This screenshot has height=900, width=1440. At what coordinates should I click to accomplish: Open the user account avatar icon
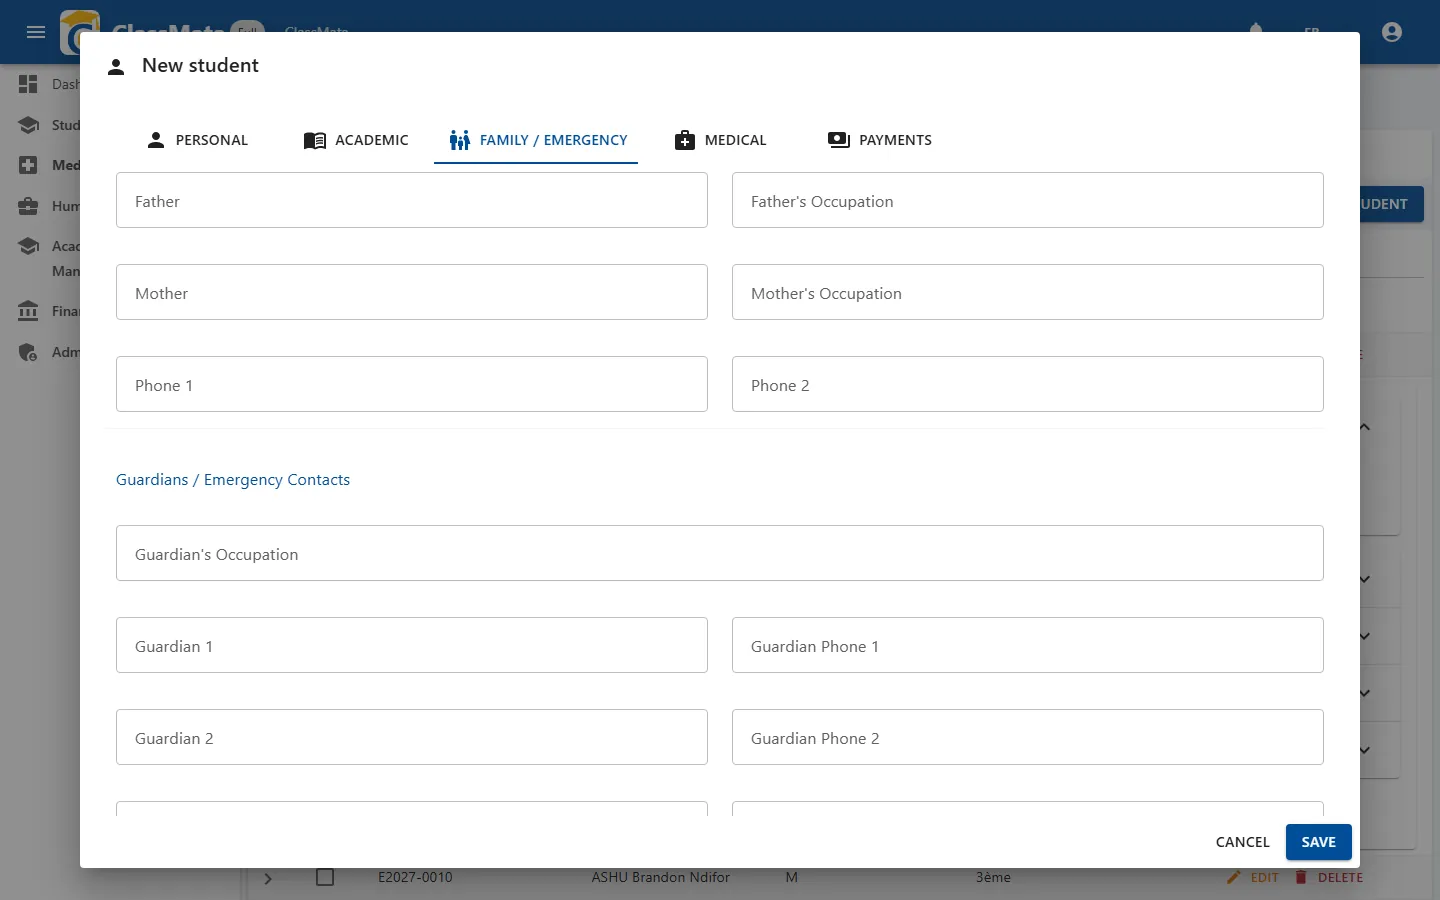[x=1392, y=32]
